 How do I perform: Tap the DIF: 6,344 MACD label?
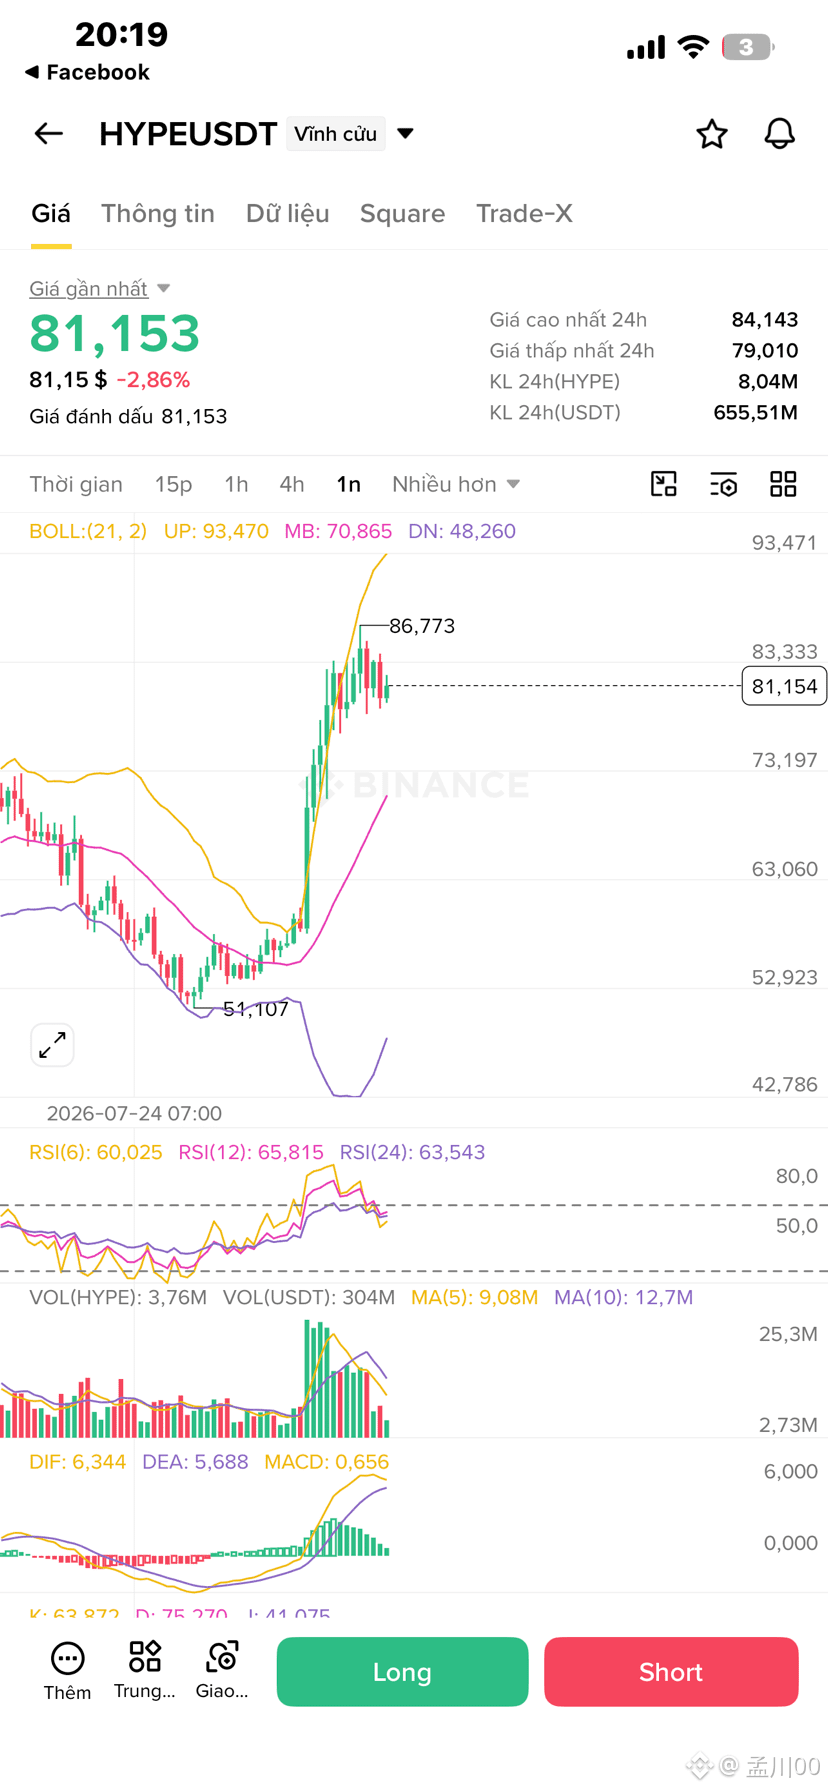[78, 1461]
